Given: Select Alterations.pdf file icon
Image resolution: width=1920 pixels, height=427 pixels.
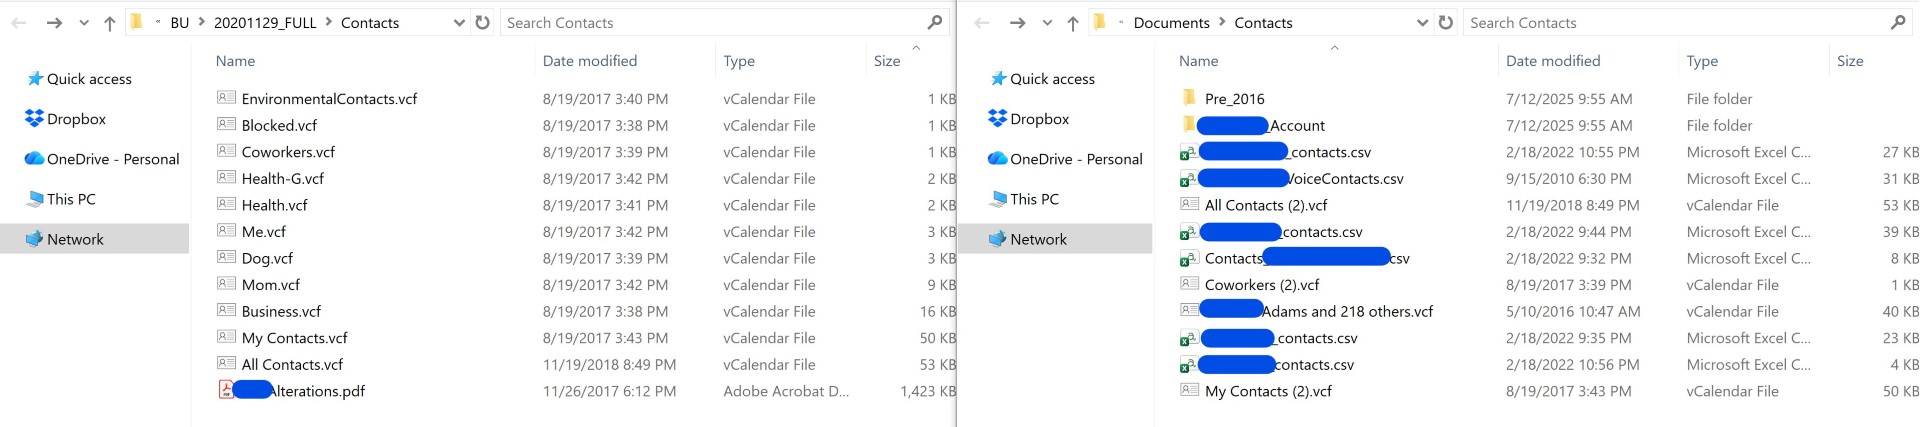Looking at the screenshot, I should click(226, 390).
